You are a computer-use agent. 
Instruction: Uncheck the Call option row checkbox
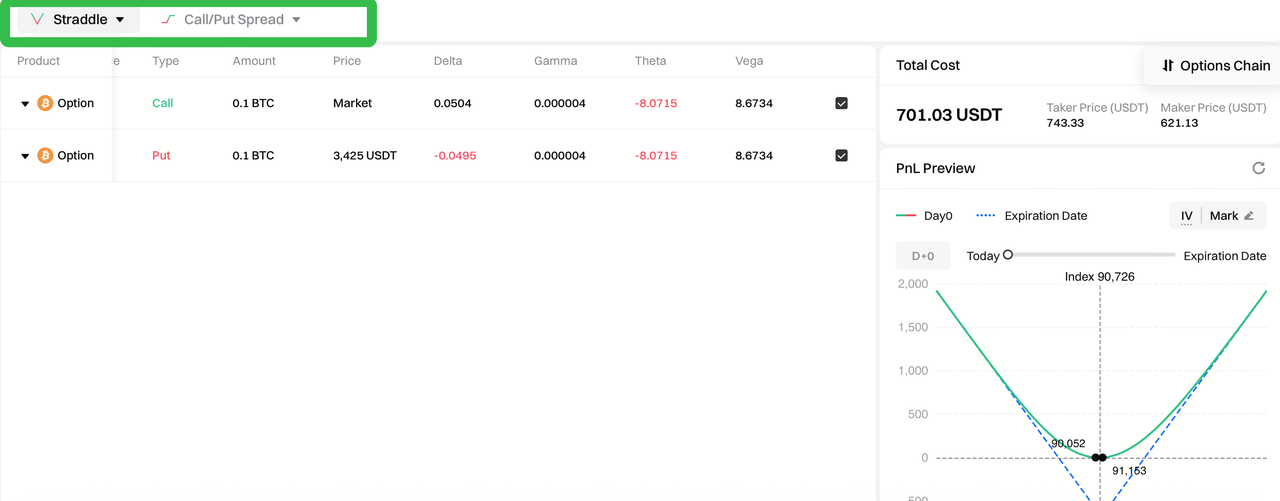841,103
